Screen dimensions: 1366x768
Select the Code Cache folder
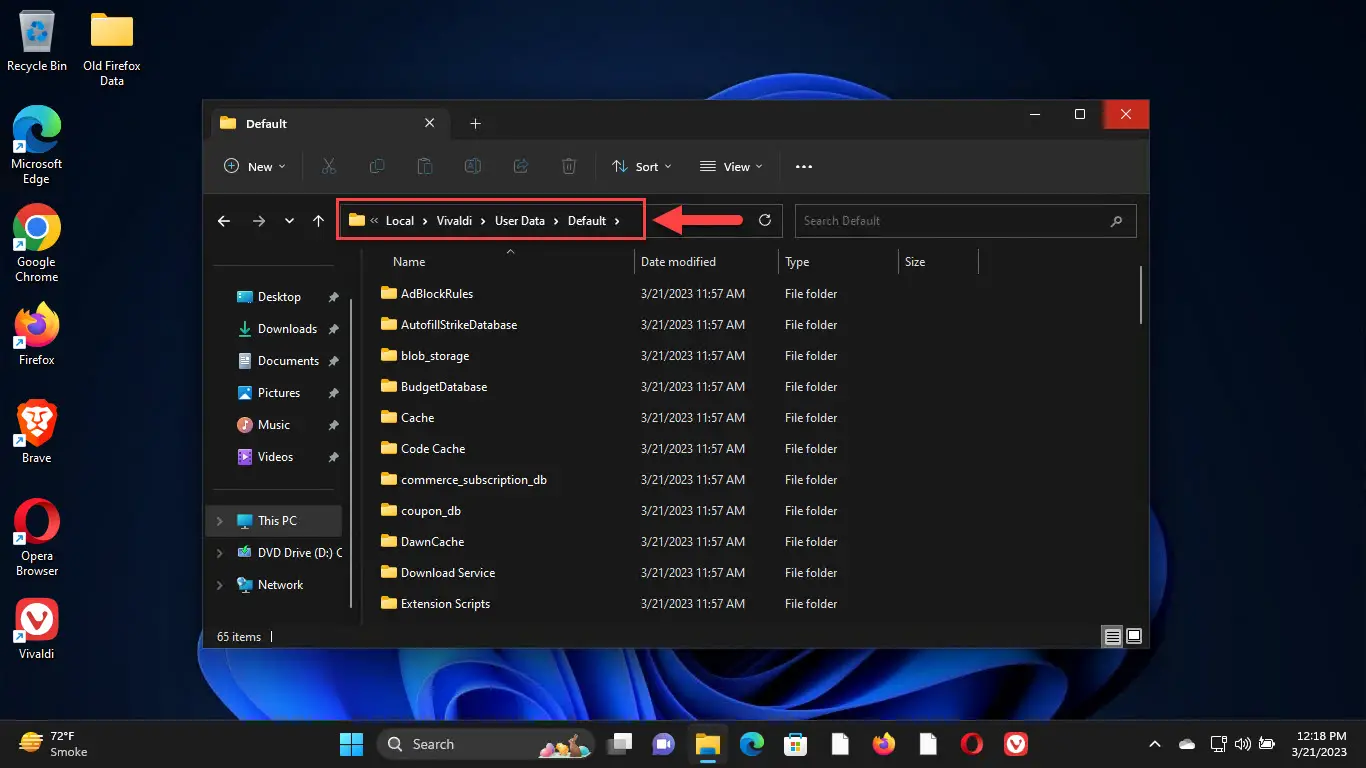(433, 449)
